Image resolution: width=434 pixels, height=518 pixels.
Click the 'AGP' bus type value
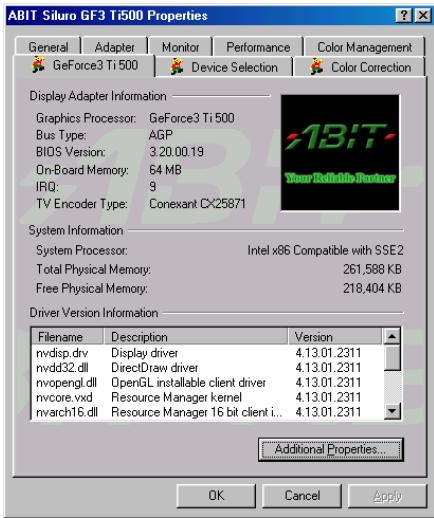(x=161, y=135)
